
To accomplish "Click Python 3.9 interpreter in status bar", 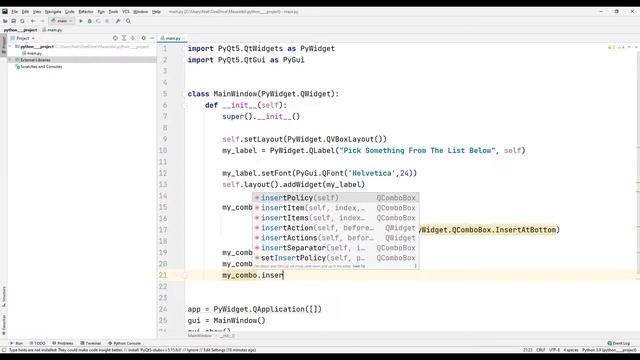I will pos(609,350).
